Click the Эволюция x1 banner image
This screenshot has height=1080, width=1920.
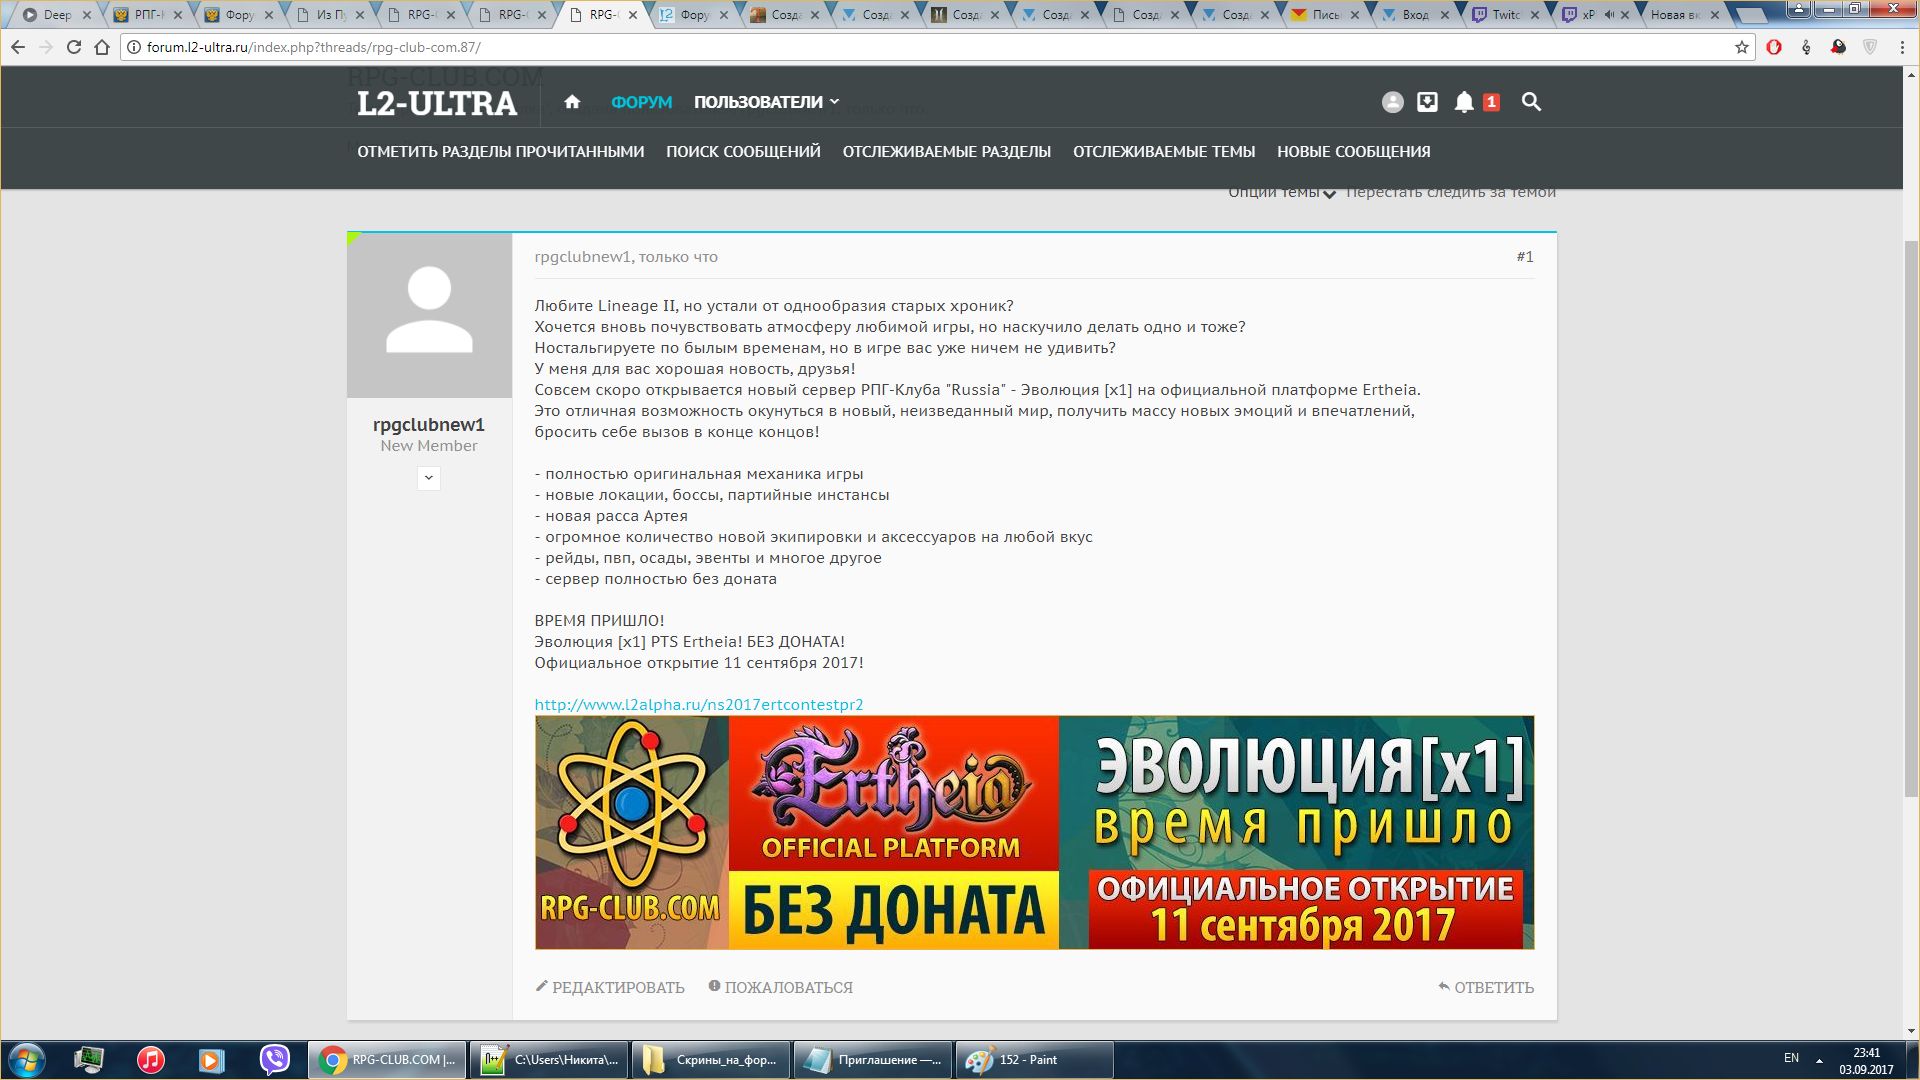tap(1034, 832)
